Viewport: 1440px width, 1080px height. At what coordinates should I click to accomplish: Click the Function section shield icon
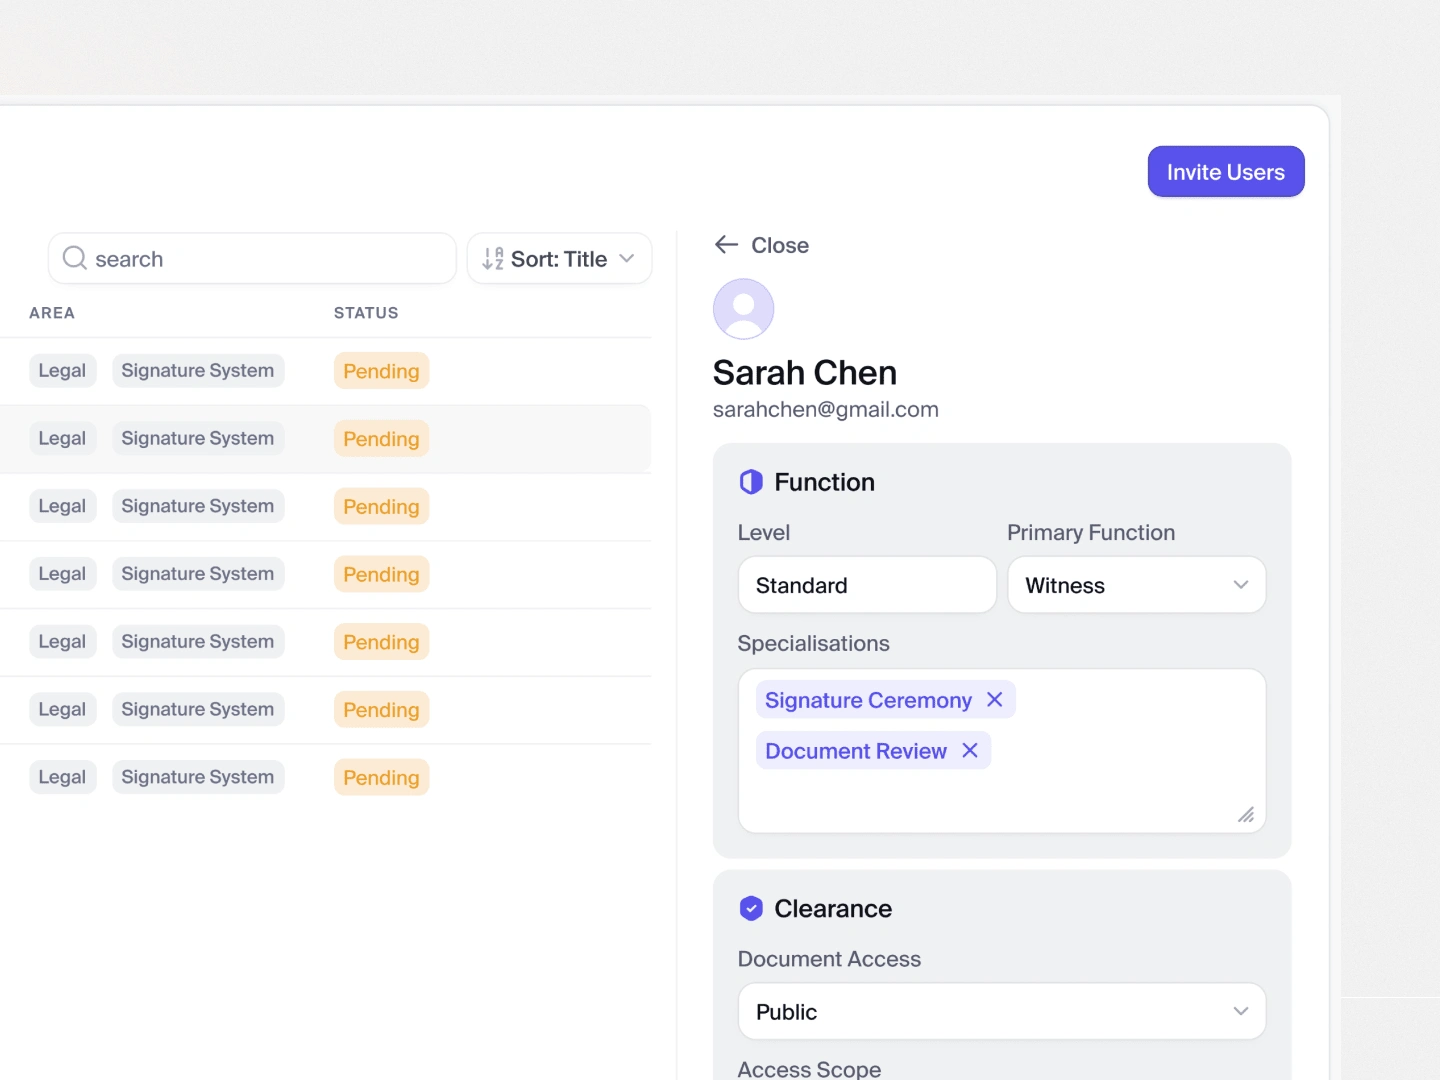pos(751,482)
